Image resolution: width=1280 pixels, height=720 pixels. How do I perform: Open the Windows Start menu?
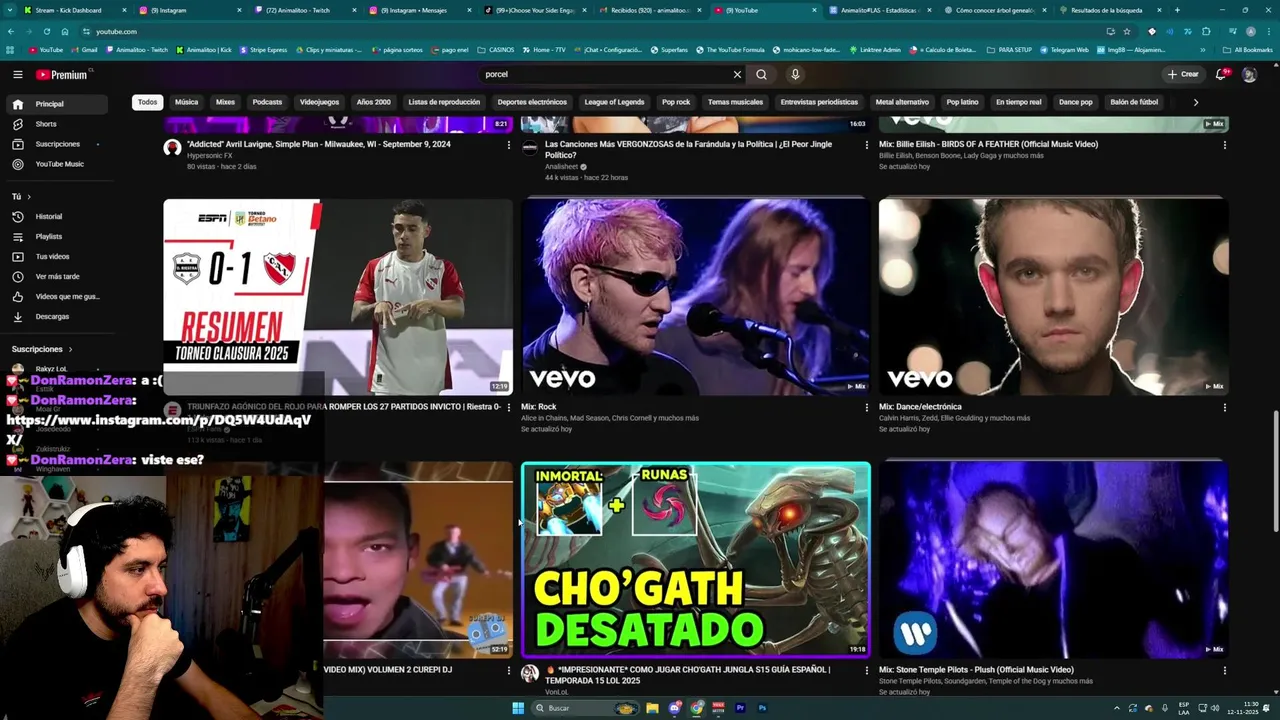[x=518, y=708]
